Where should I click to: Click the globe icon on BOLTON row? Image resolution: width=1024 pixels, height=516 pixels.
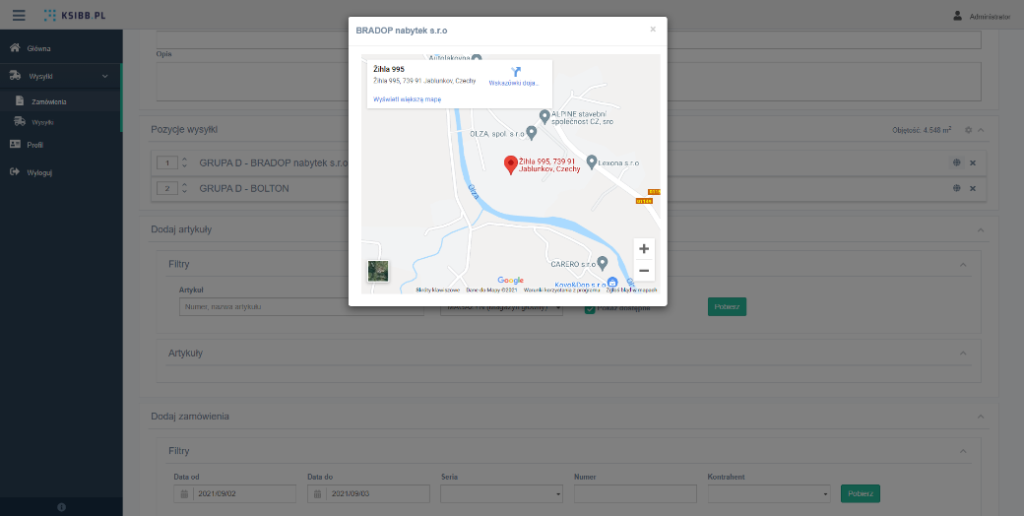(x=957, y=188)
